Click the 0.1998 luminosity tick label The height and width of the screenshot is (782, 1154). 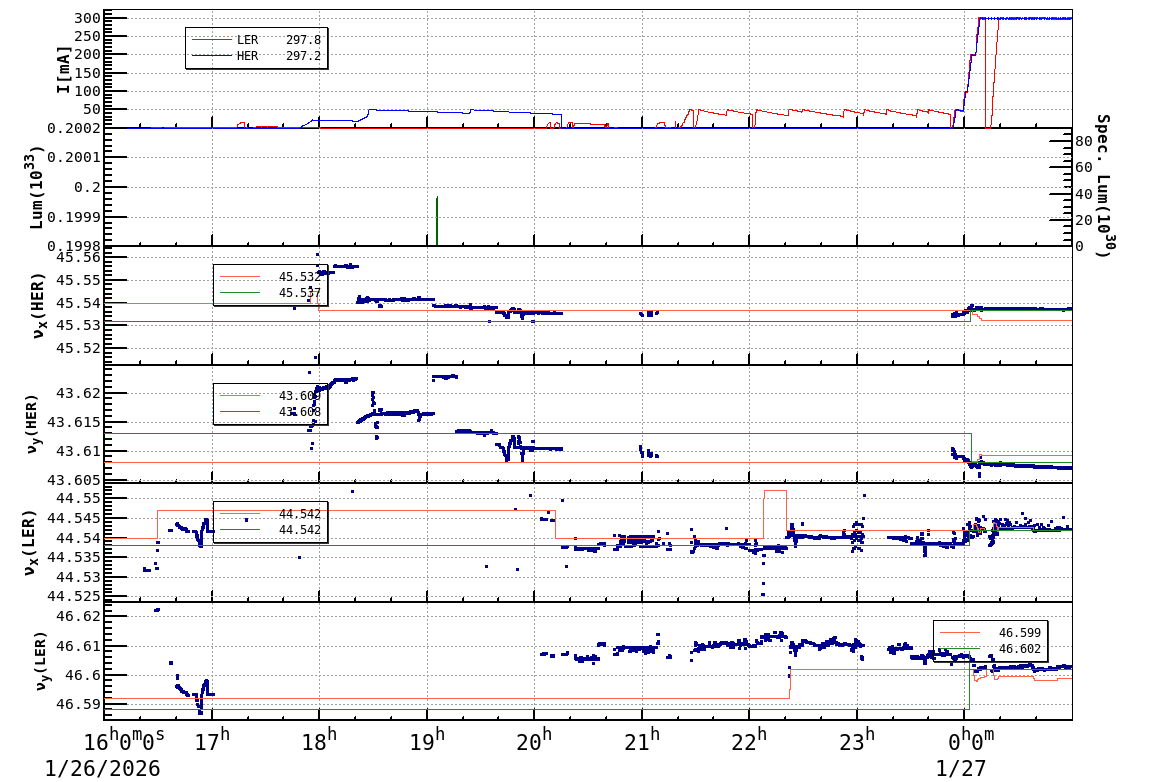coord(74,246)
